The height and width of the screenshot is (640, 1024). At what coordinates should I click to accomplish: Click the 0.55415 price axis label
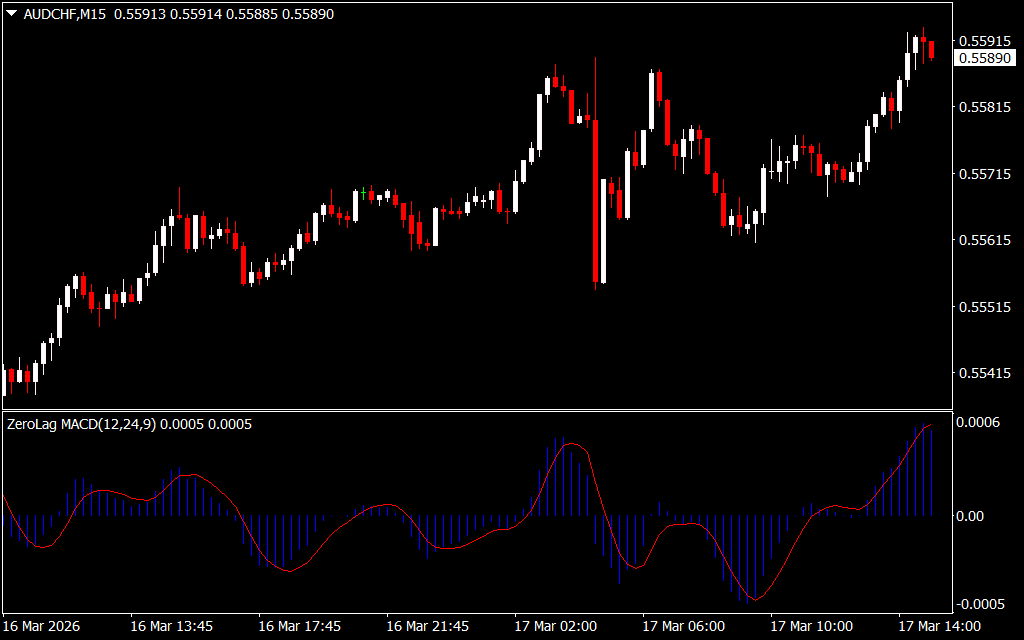[x=983, y=373]
